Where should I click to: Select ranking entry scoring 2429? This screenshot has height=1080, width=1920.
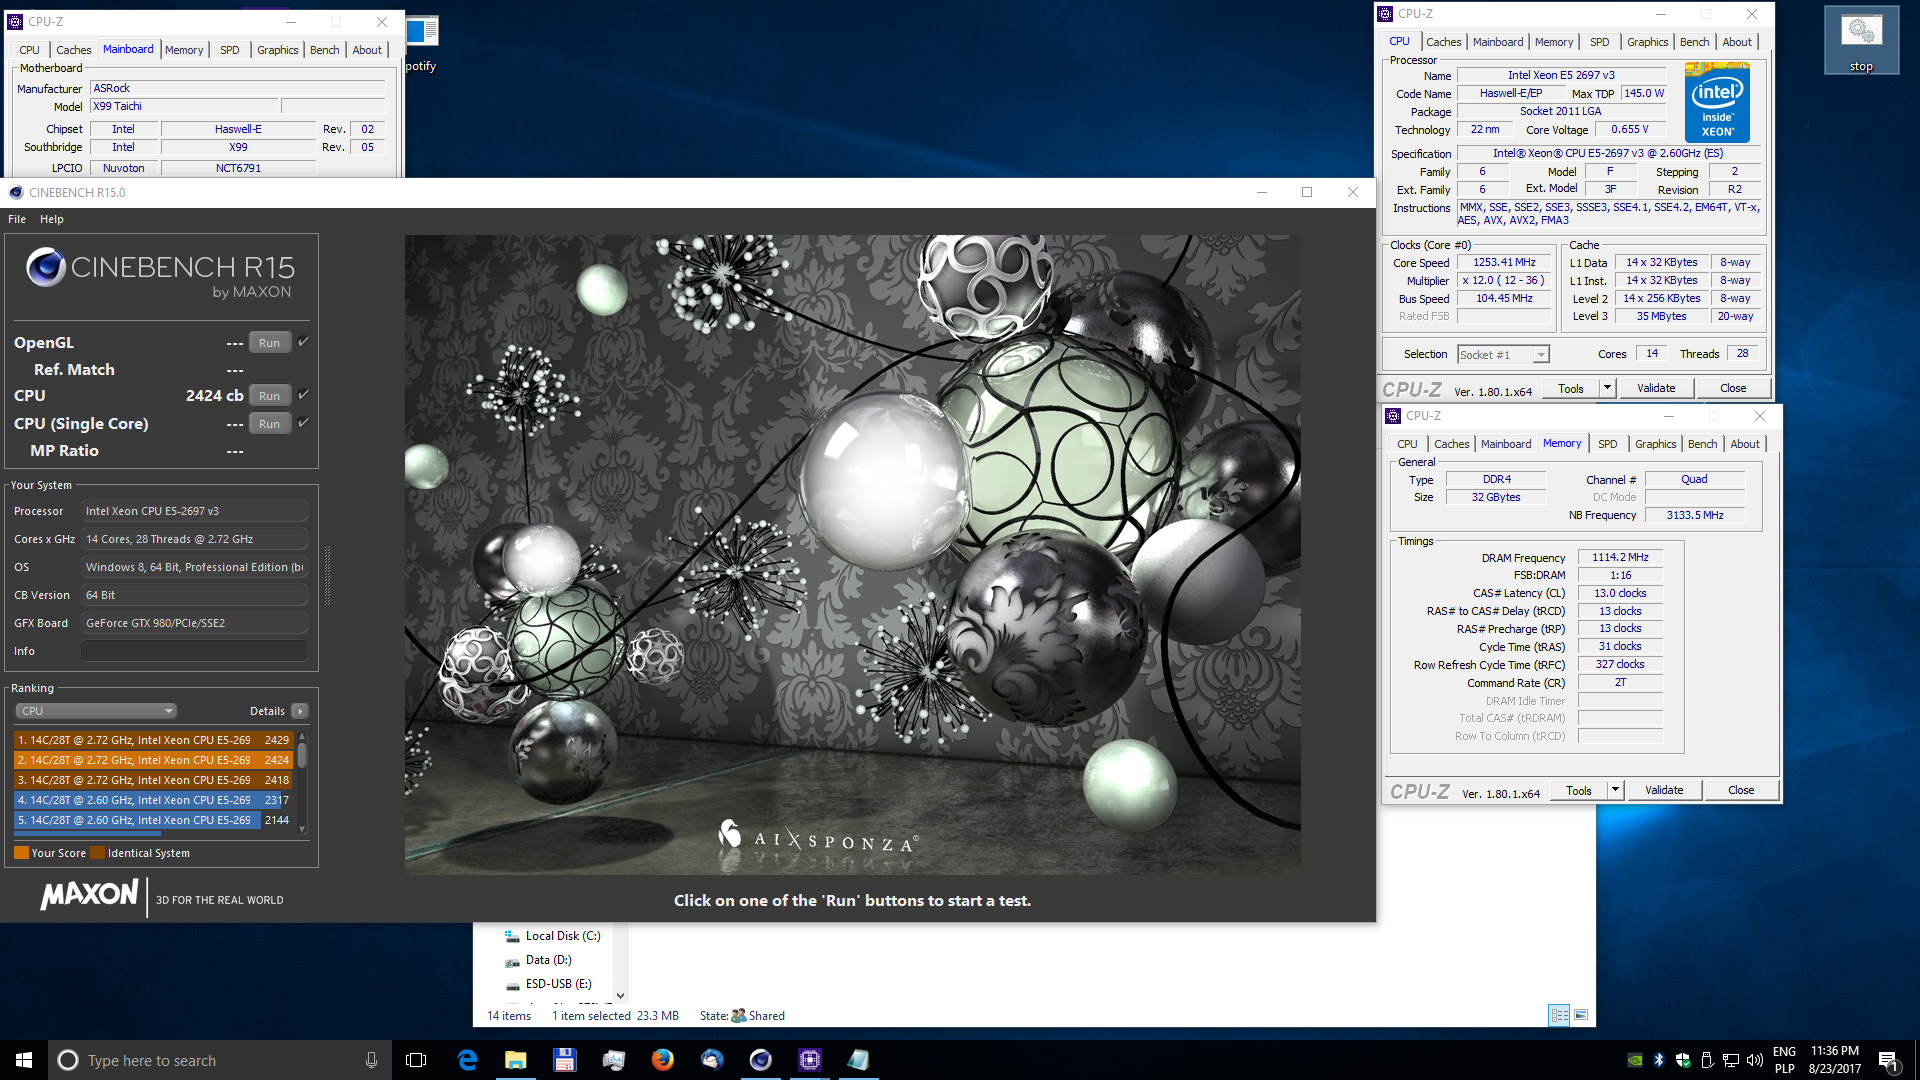tap(153, 740)
